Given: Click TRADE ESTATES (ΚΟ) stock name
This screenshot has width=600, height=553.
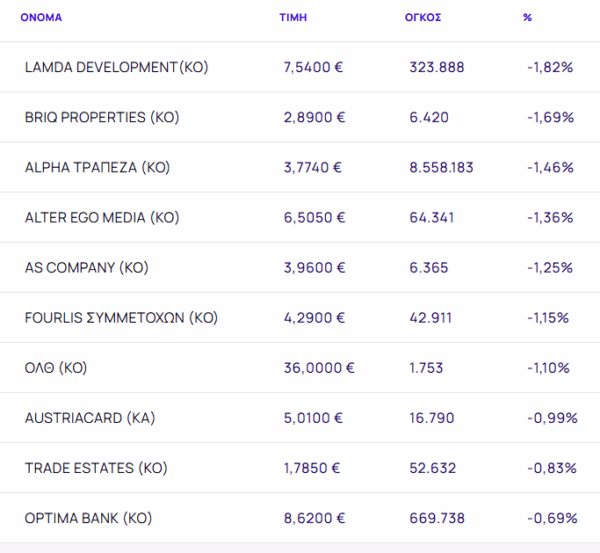Looking at the screenshot, I should [x=96, y=467].
